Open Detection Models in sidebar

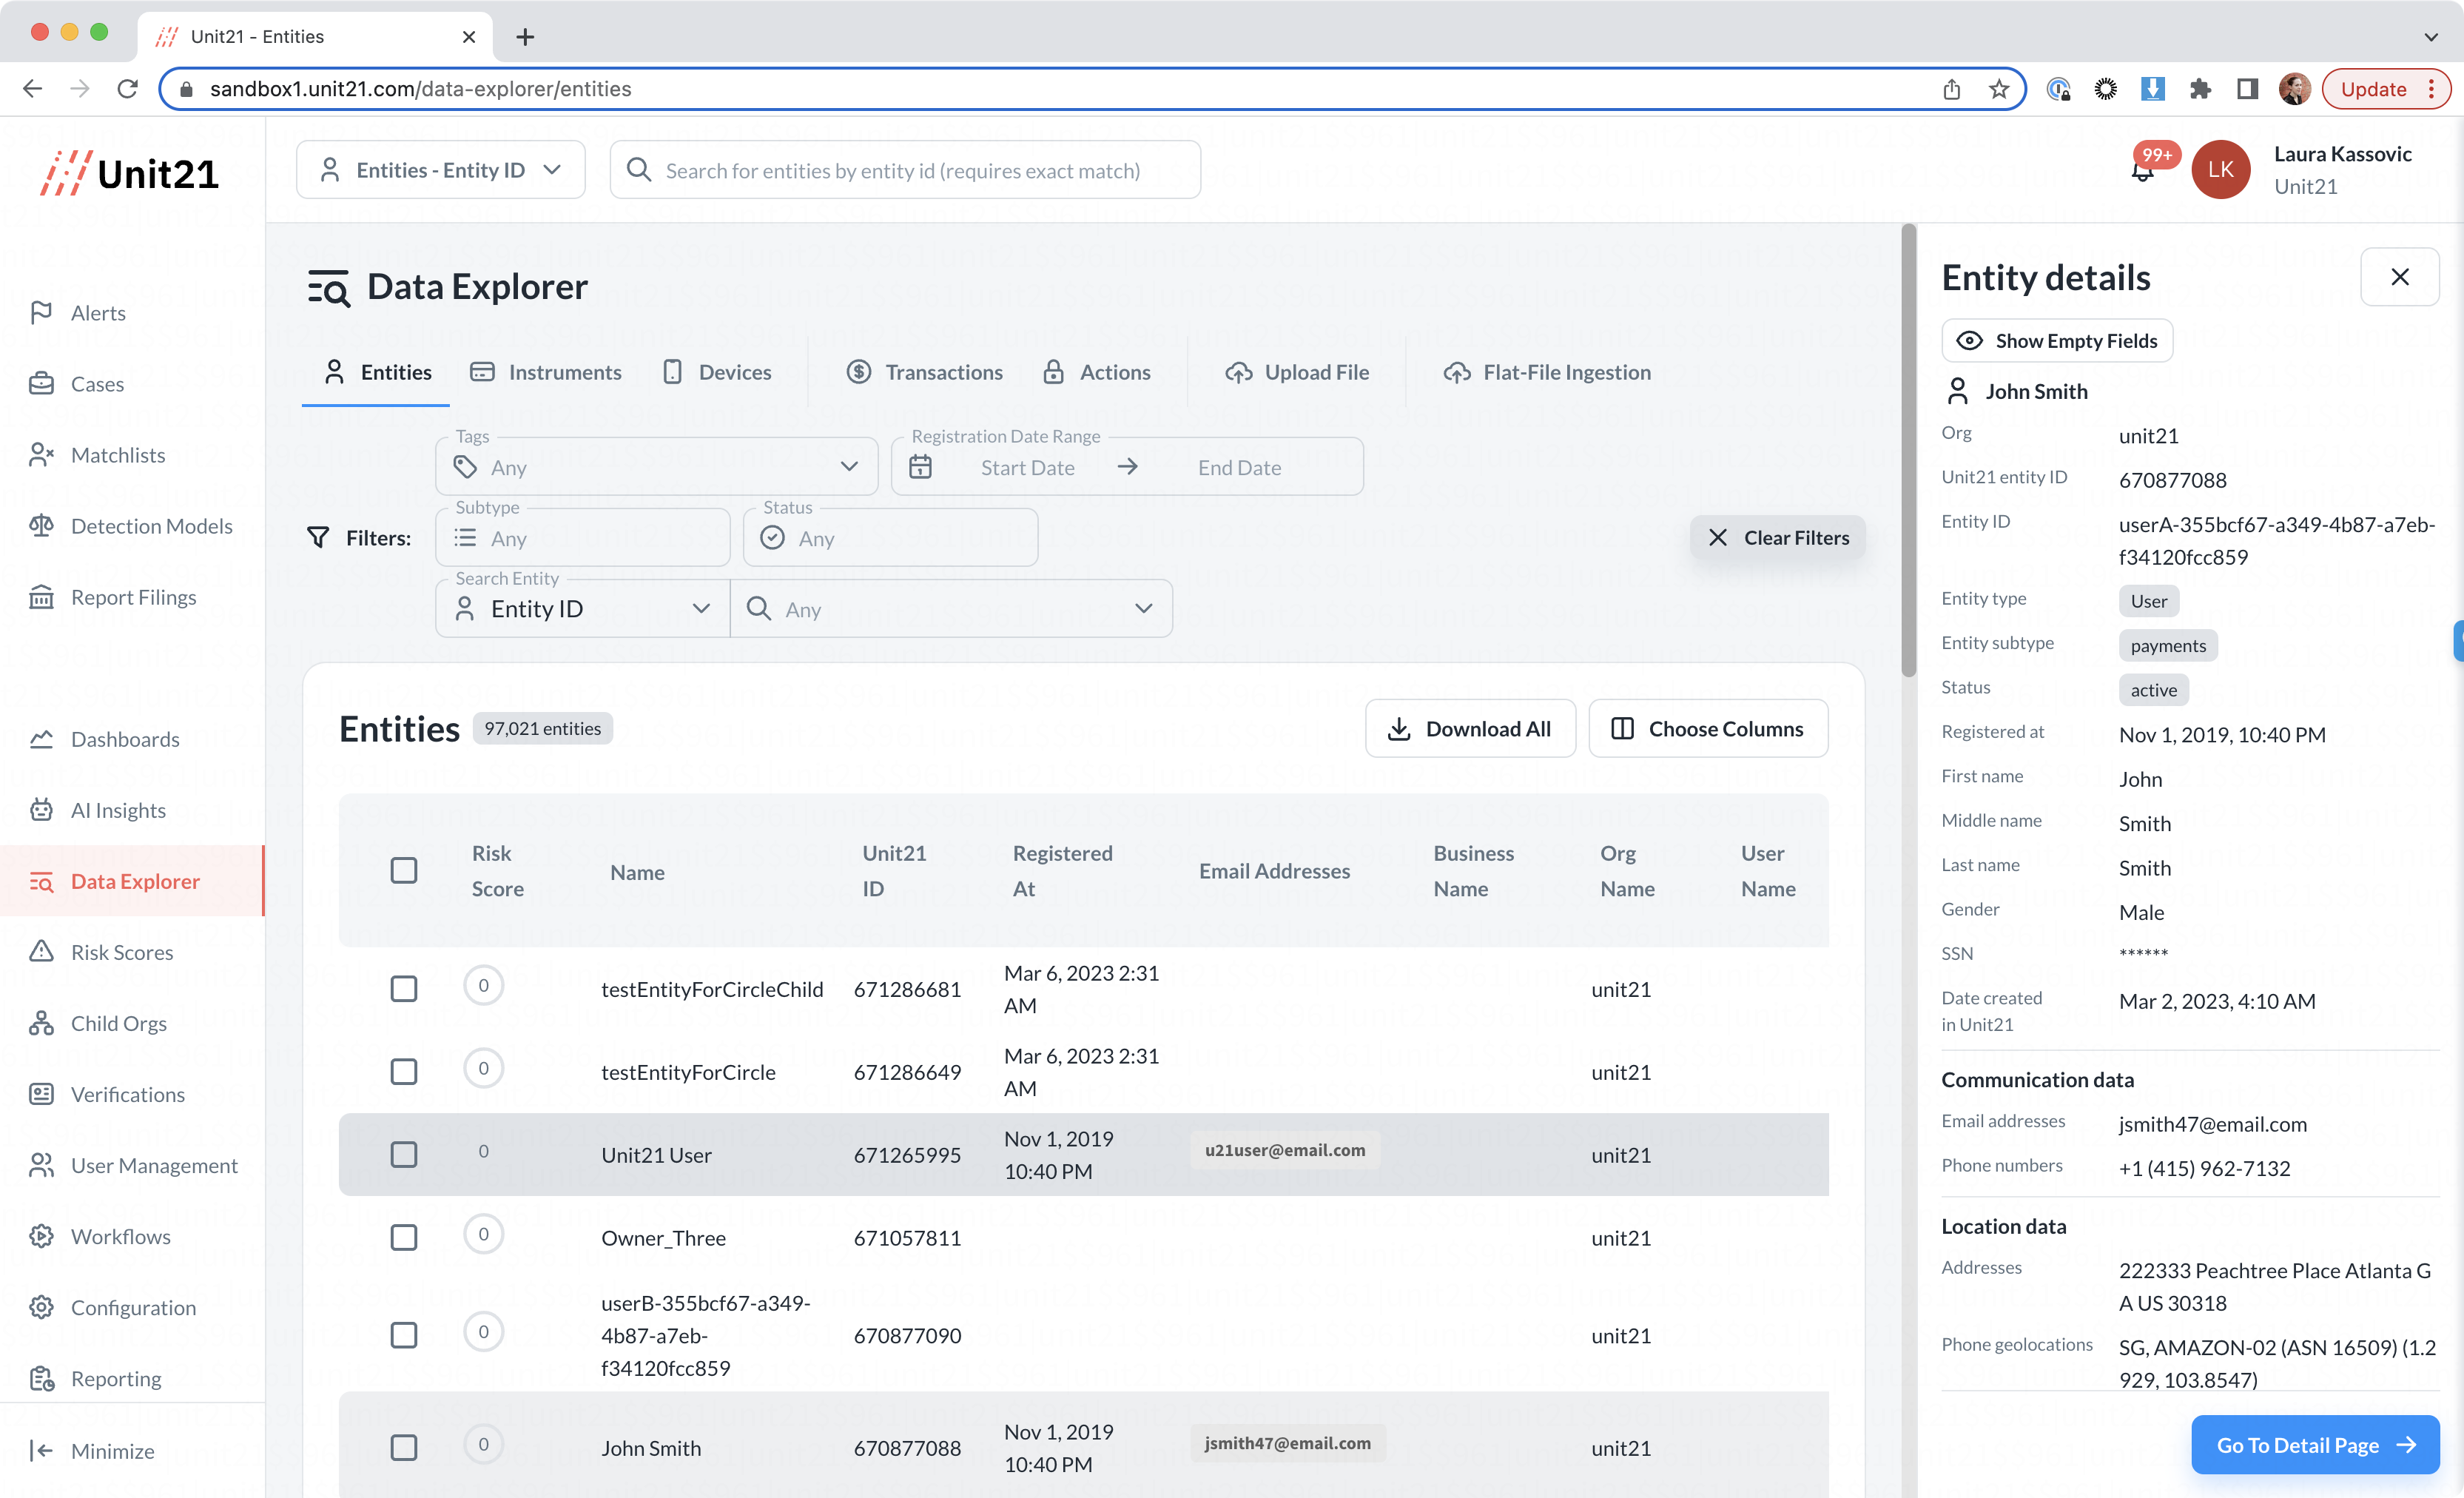pyautogui.click(x=150, y=526)
